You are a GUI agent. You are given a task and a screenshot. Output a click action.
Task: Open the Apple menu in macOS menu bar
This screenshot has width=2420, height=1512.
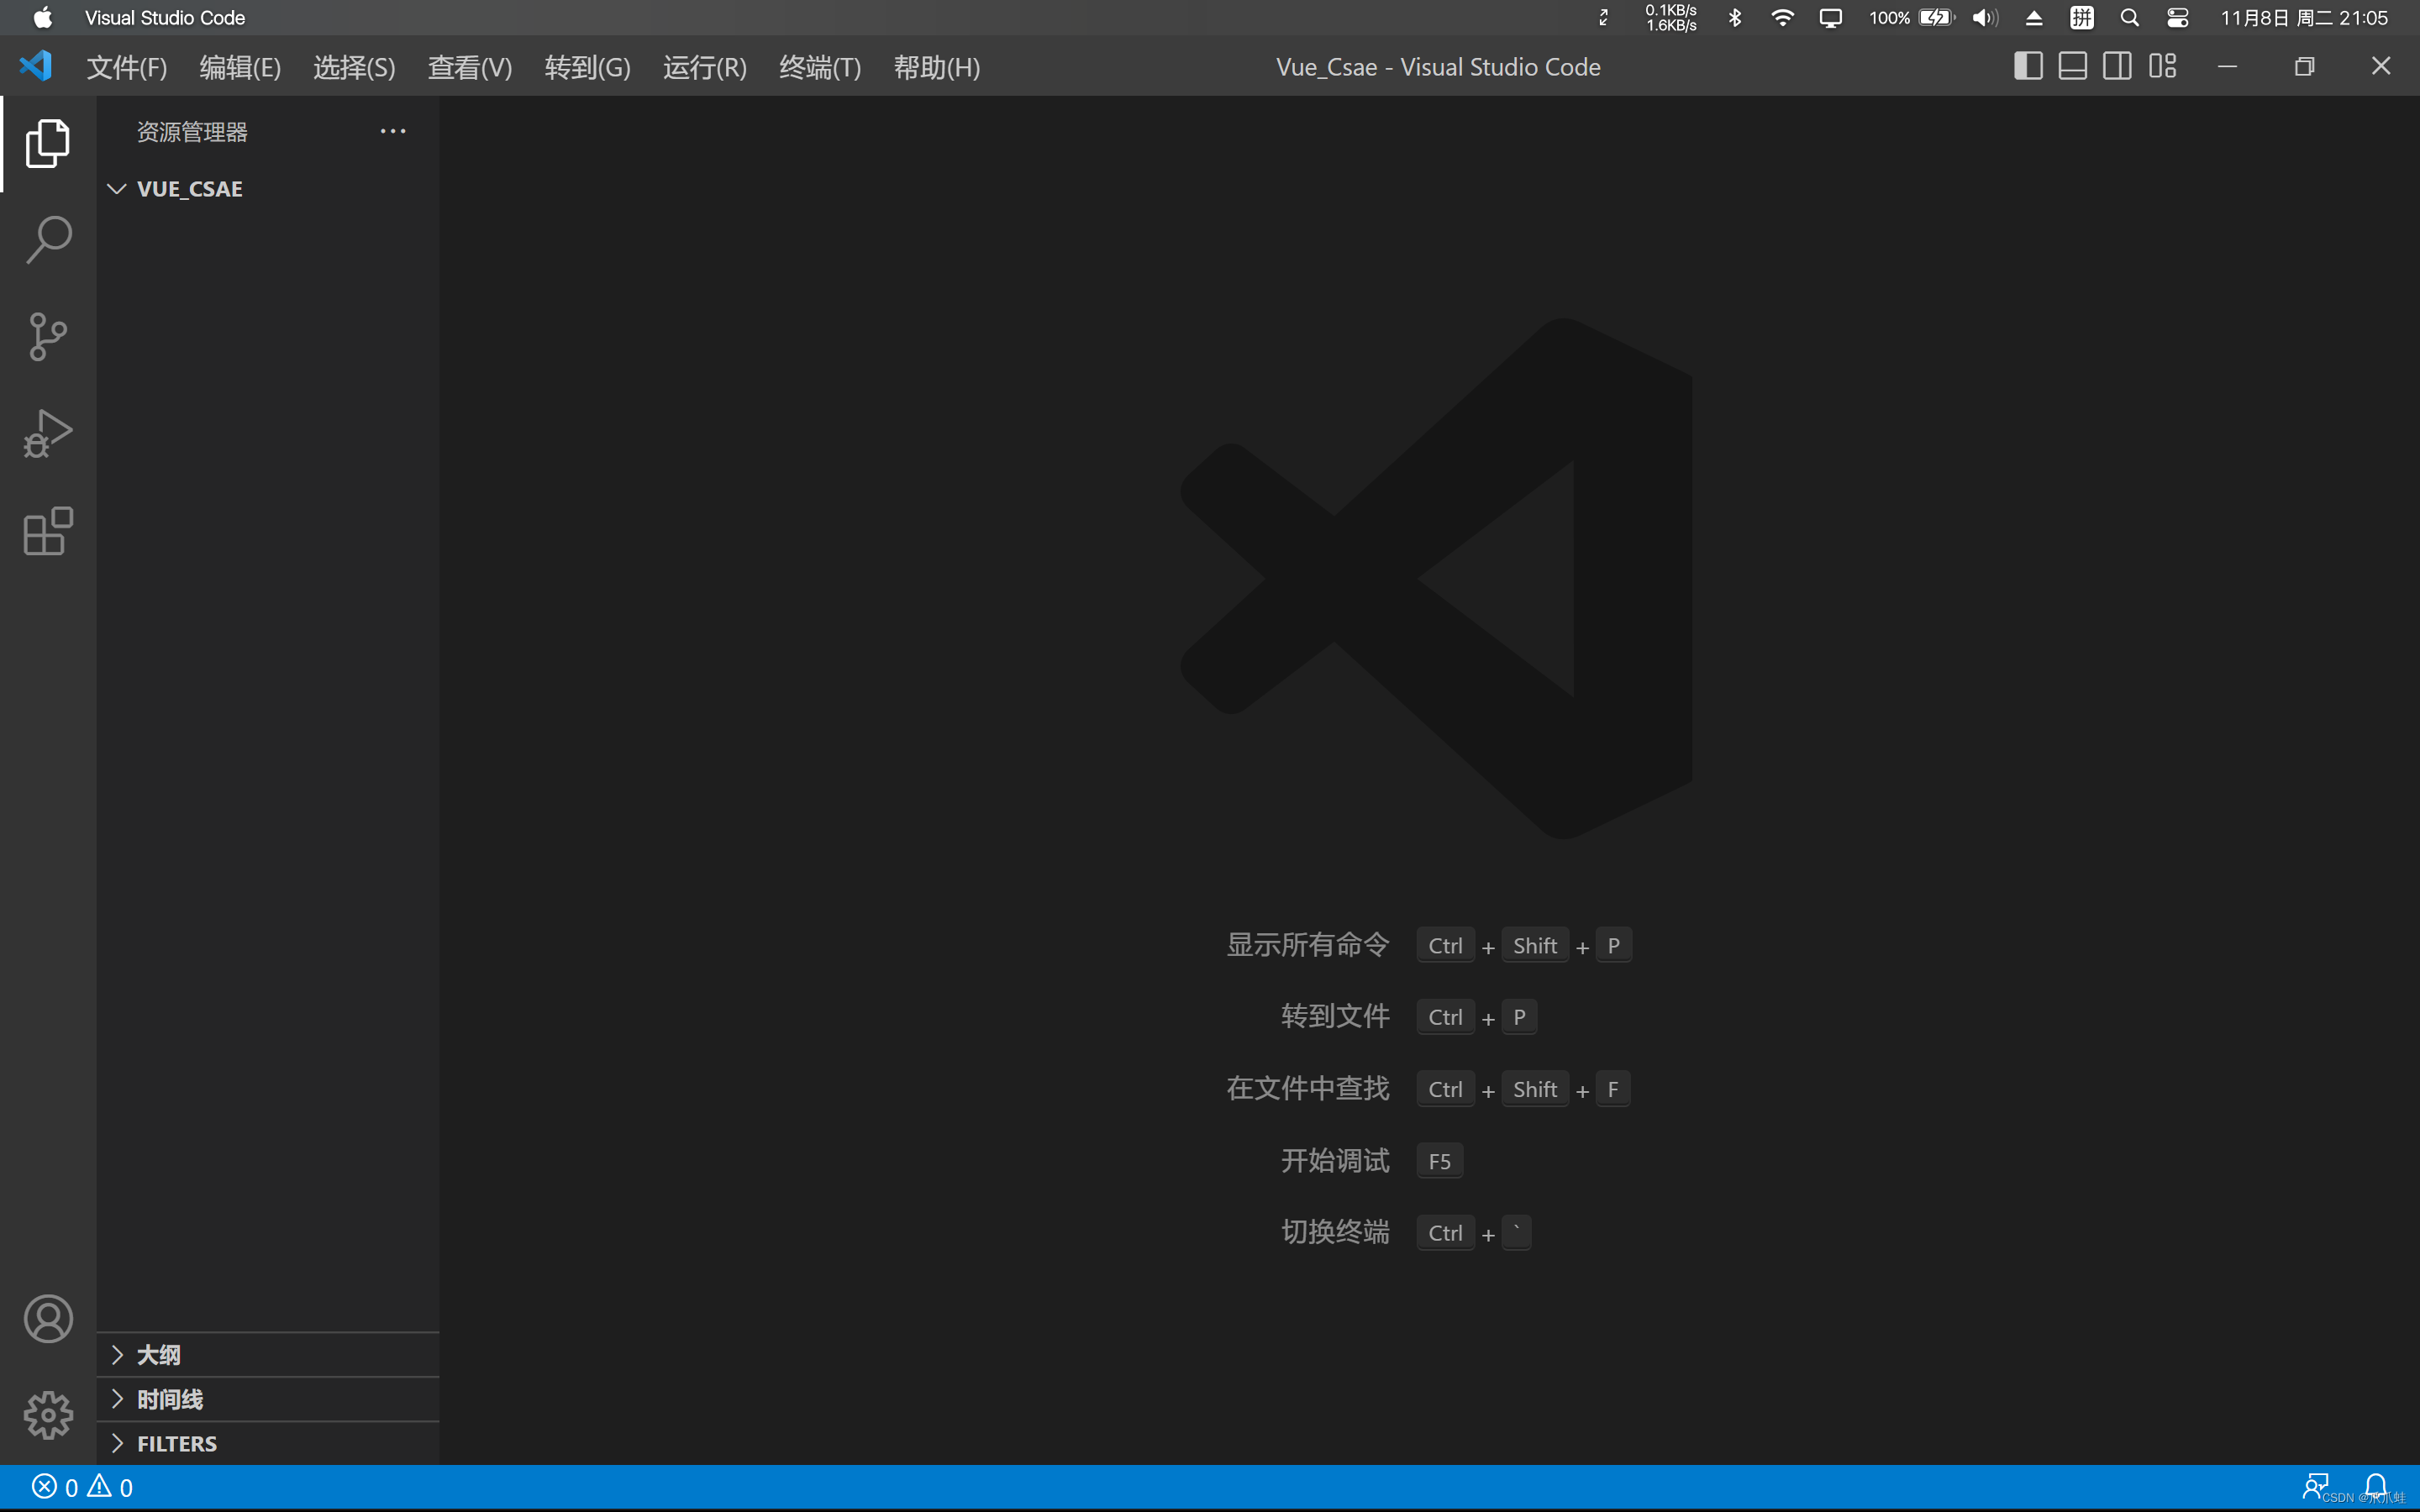42,17
